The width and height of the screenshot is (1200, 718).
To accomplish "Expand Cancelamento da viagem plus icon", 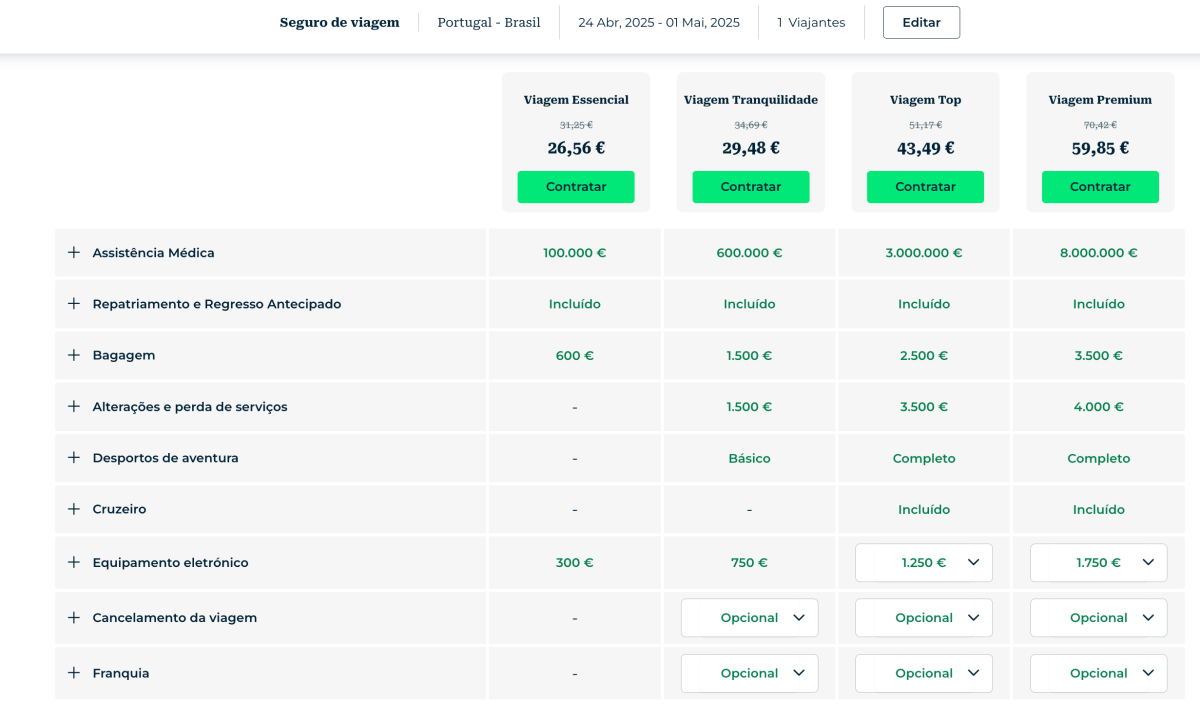I will [x=73, y=617].
